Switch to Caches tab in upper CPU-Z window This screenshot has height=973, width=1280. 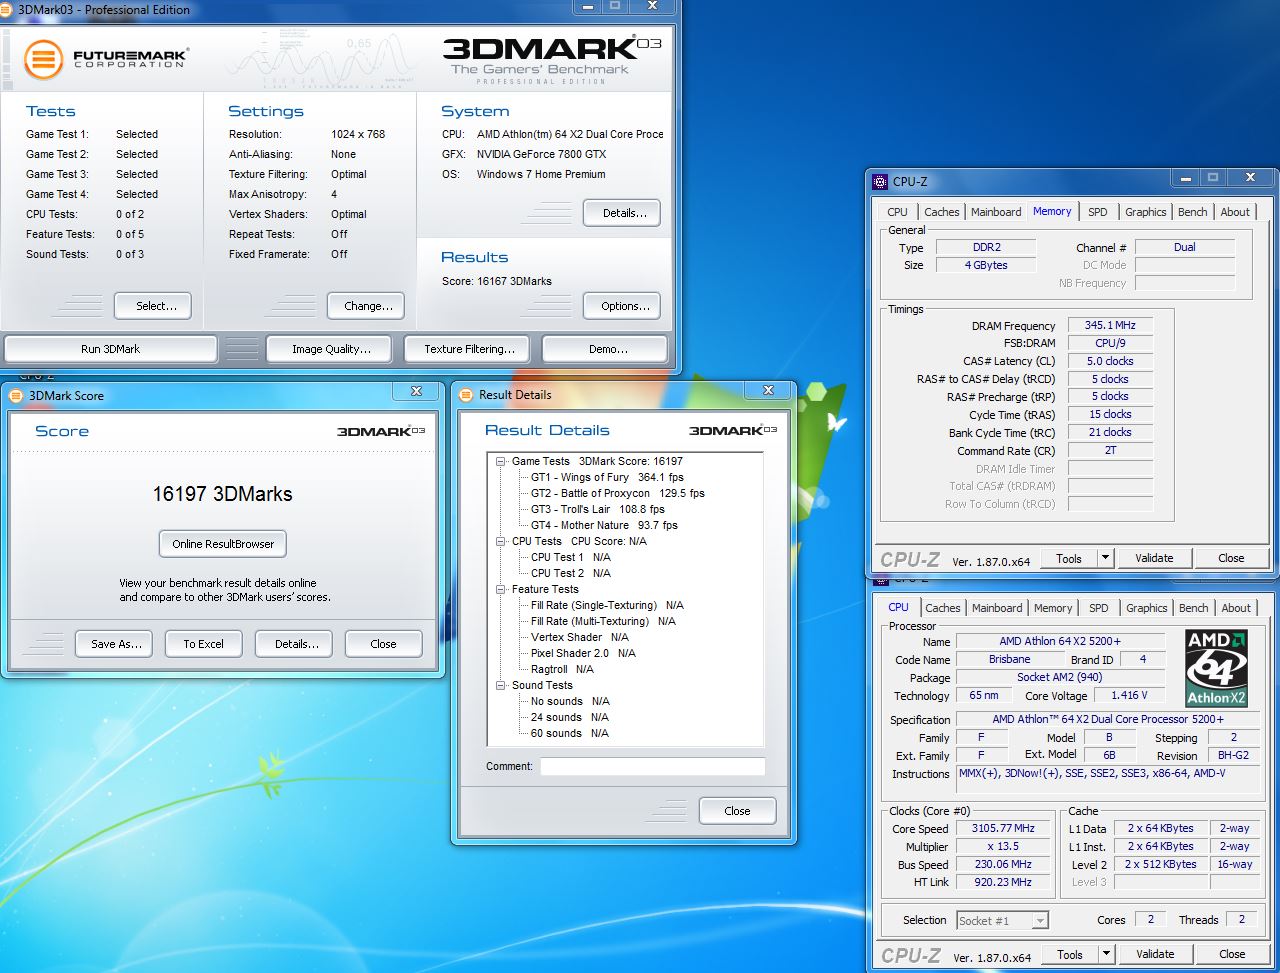942,212
